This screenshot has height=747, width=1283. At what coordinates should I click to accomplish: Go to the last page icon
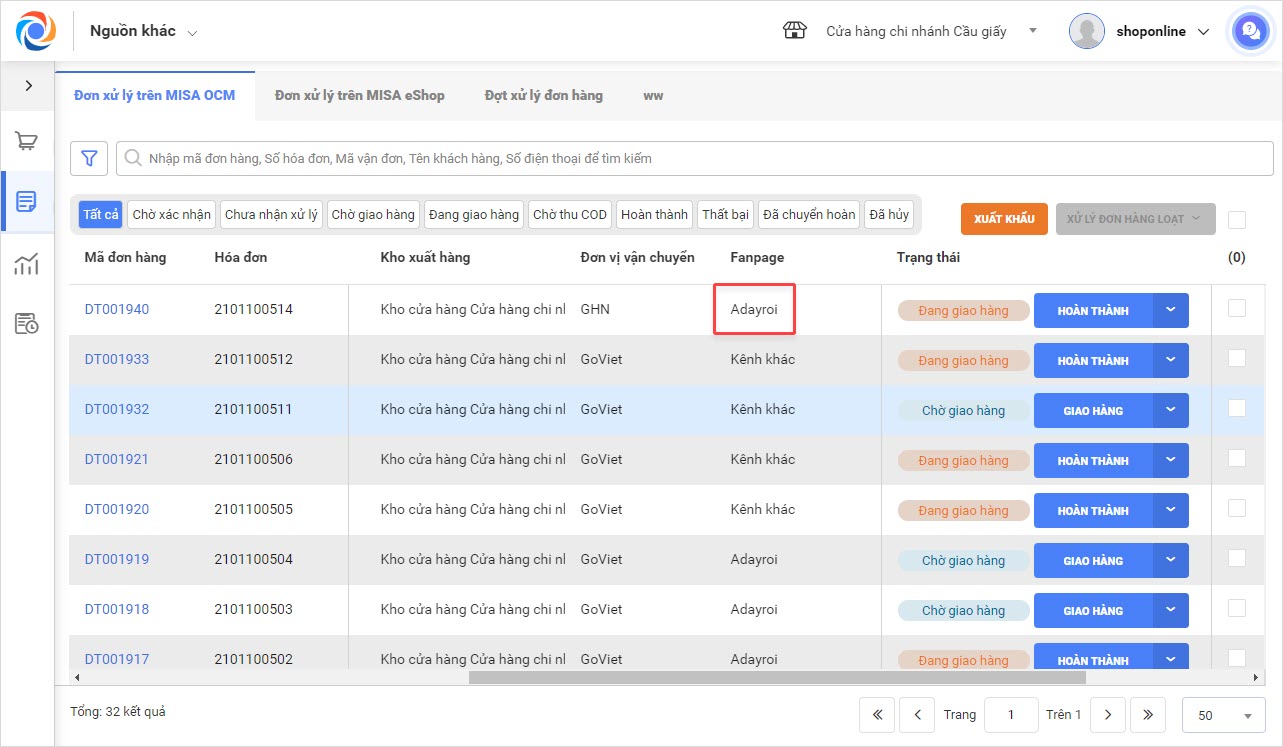[x=1148, y=715]
